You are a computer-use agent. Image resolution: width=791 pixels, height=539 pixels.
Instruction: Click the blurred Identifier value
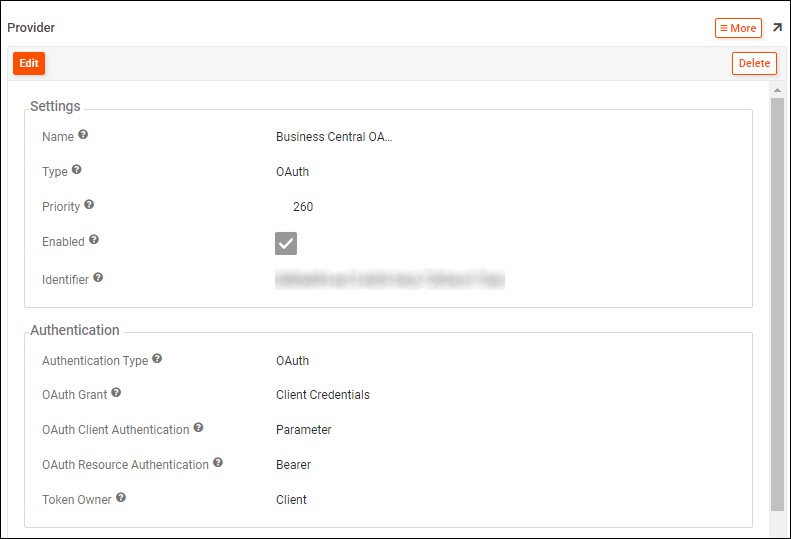coord(390,279)
